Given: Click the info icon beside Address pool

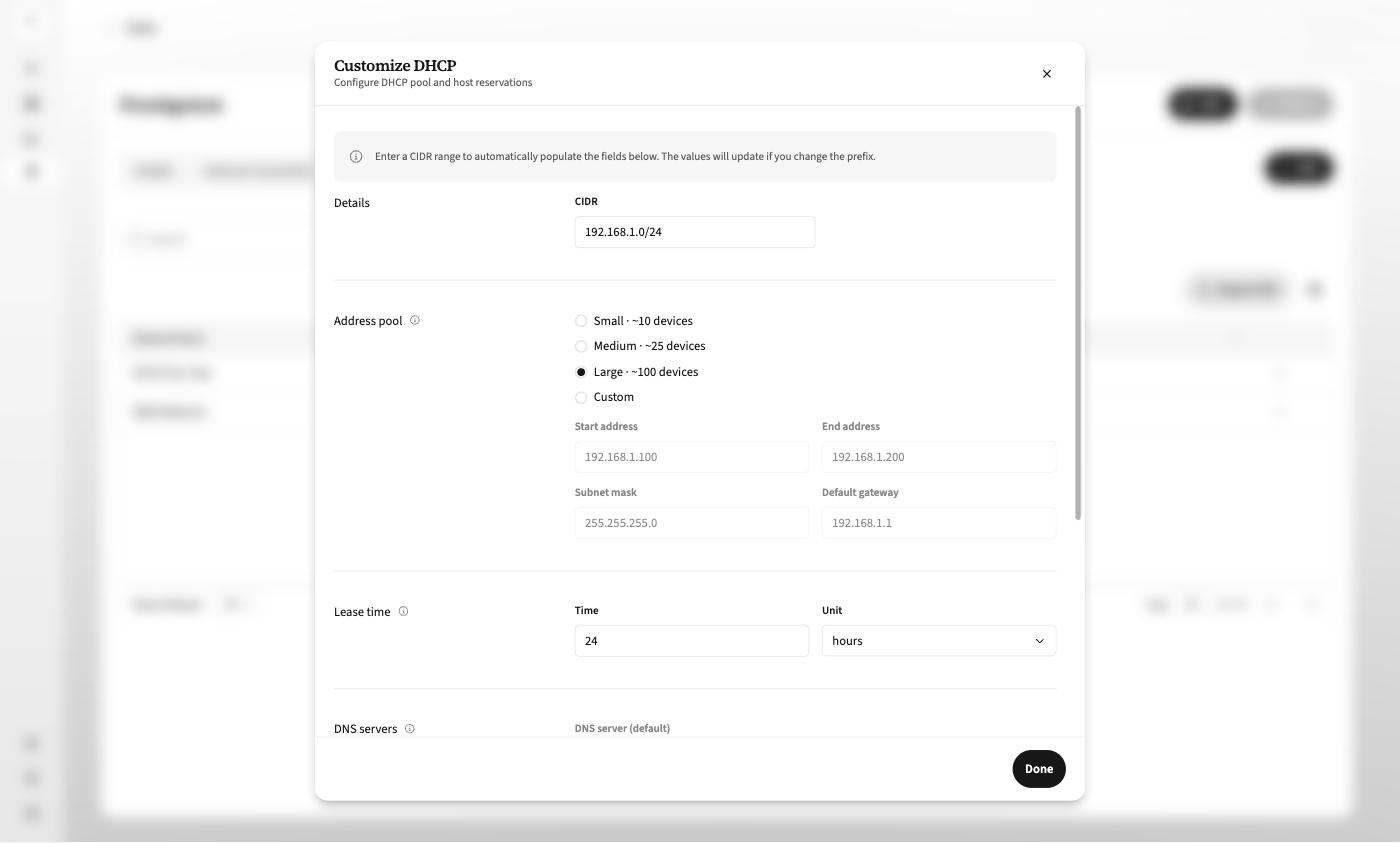Looking at the screenshot, I should 415,321.
